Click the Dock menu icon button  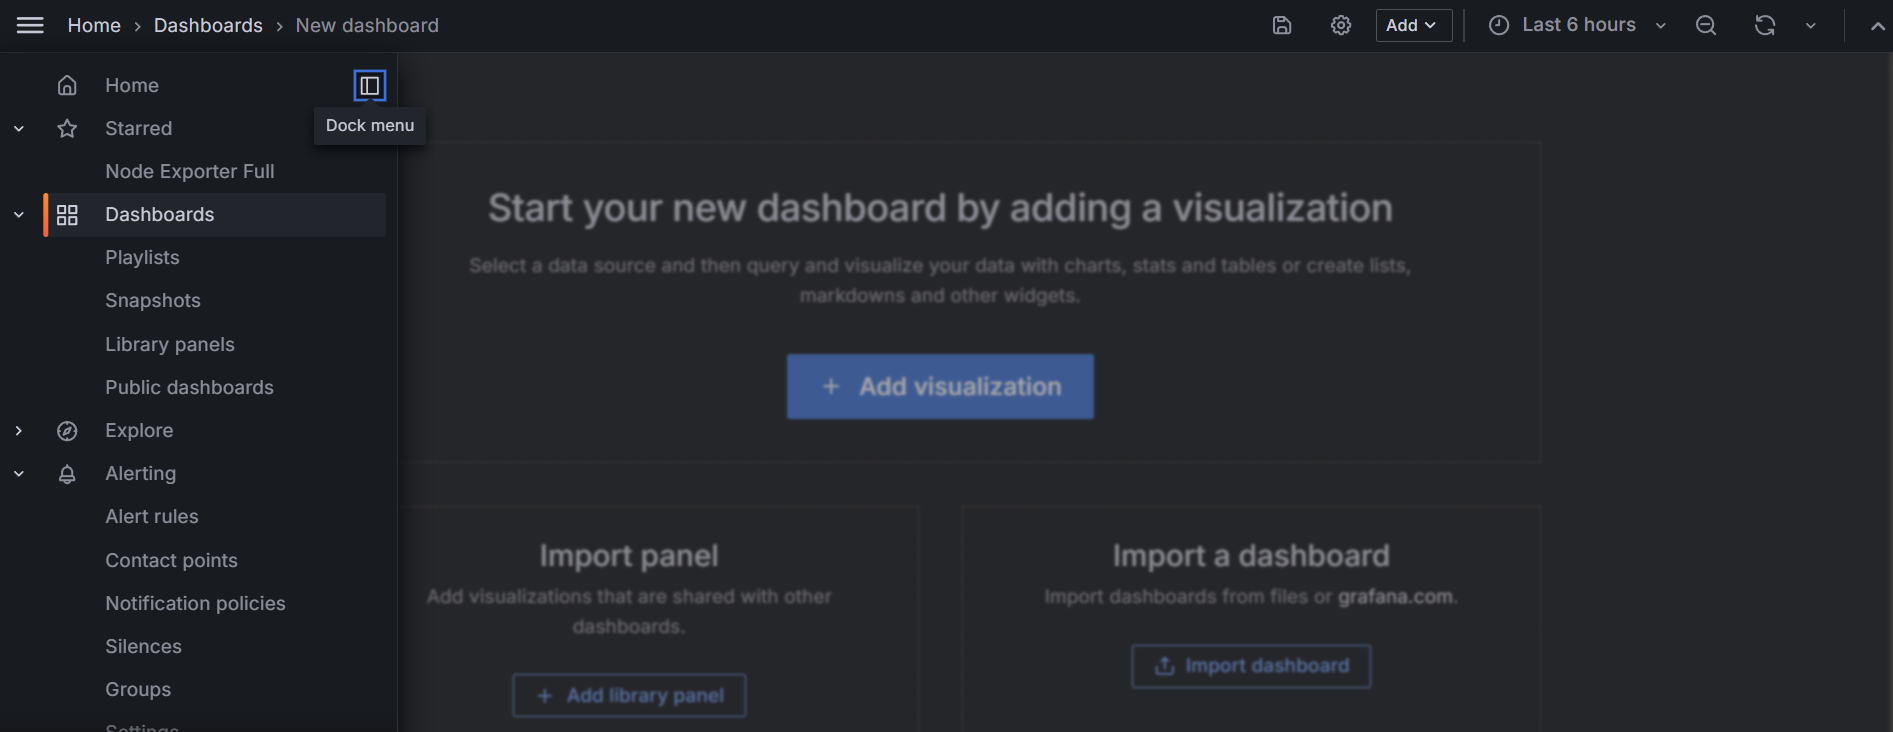[369, 86]
